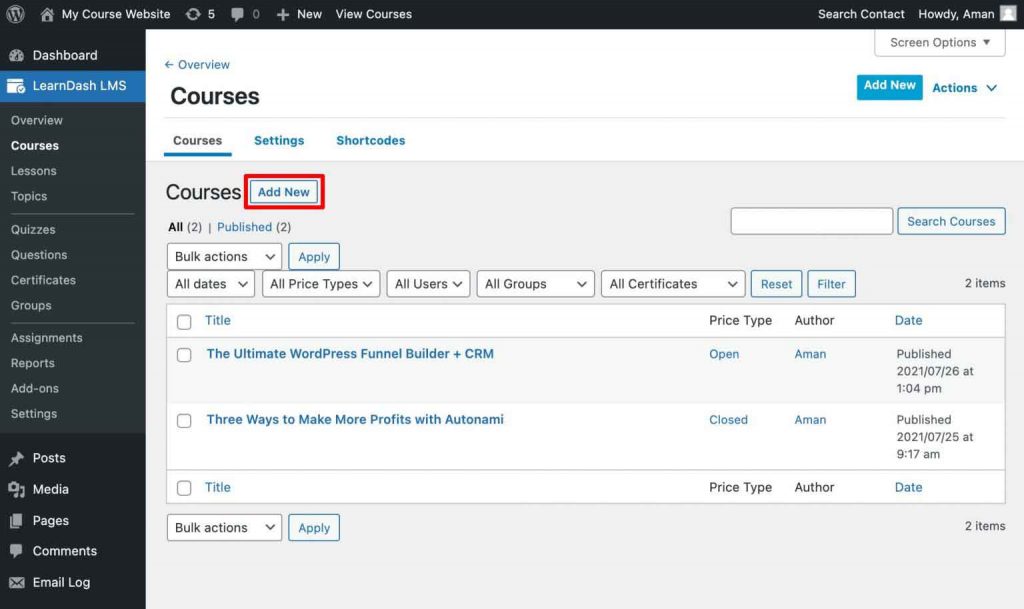Open Certificates in the LearnDash submenu
This screenshot has height=609, width=1024.
pos(43,280)
